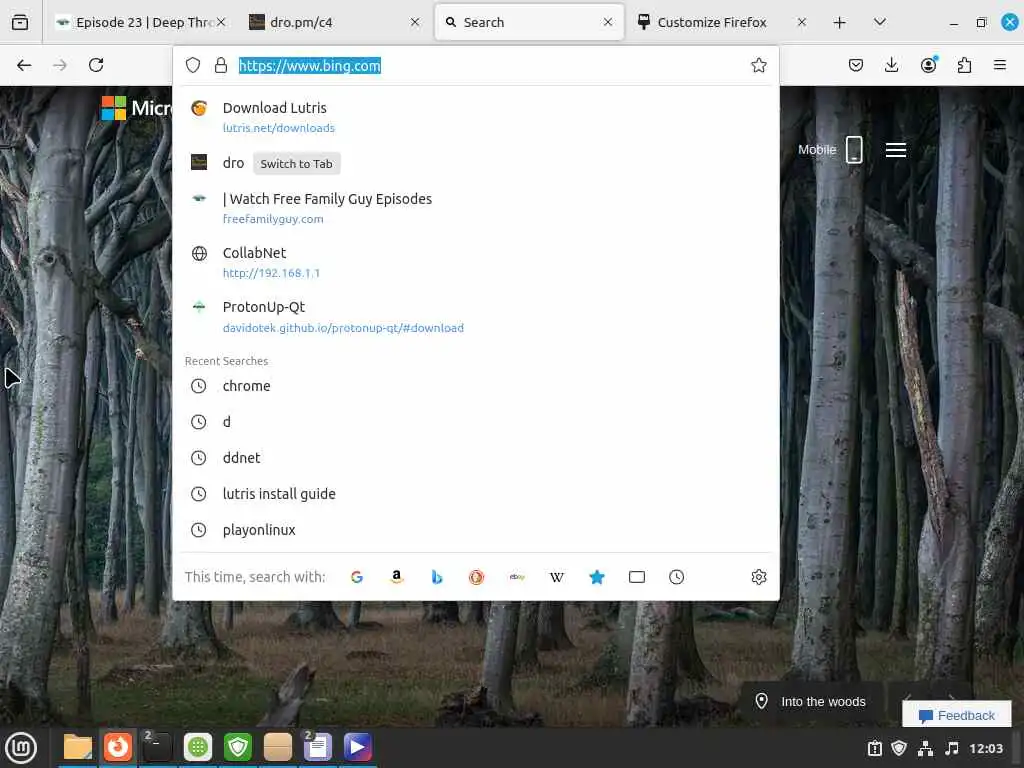Select recent search 'ddnet'
1024x768 pixels.
[475, 458]
